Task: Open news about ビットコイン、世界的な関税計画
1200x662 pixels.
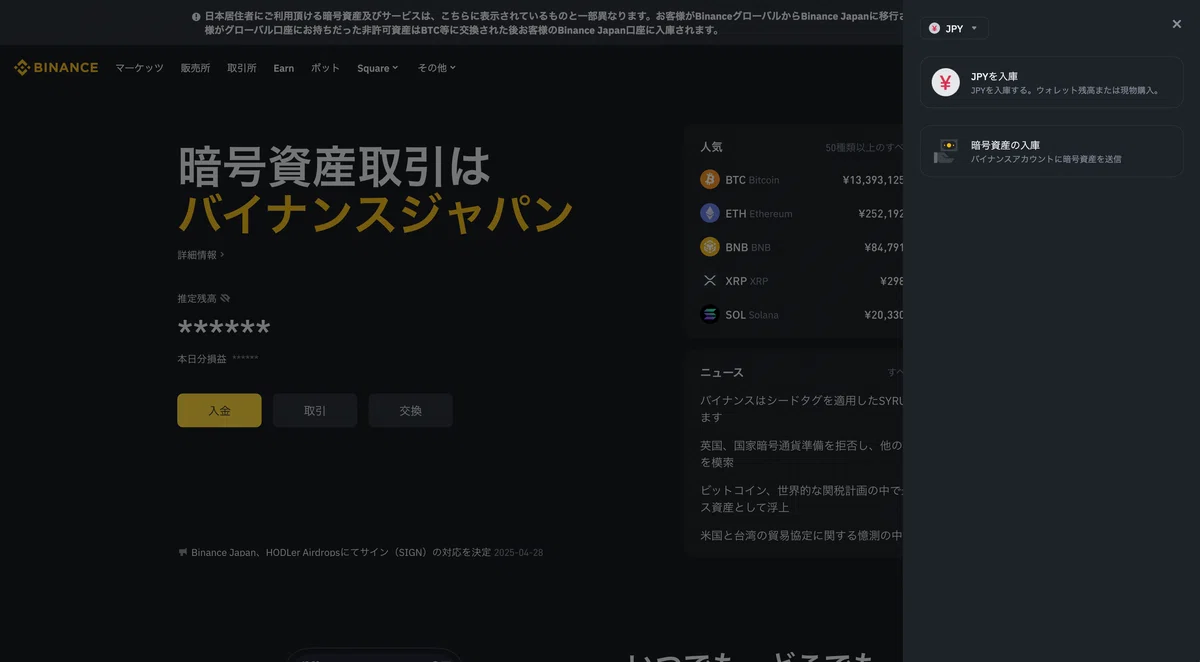Action: (x=801, y=499)
